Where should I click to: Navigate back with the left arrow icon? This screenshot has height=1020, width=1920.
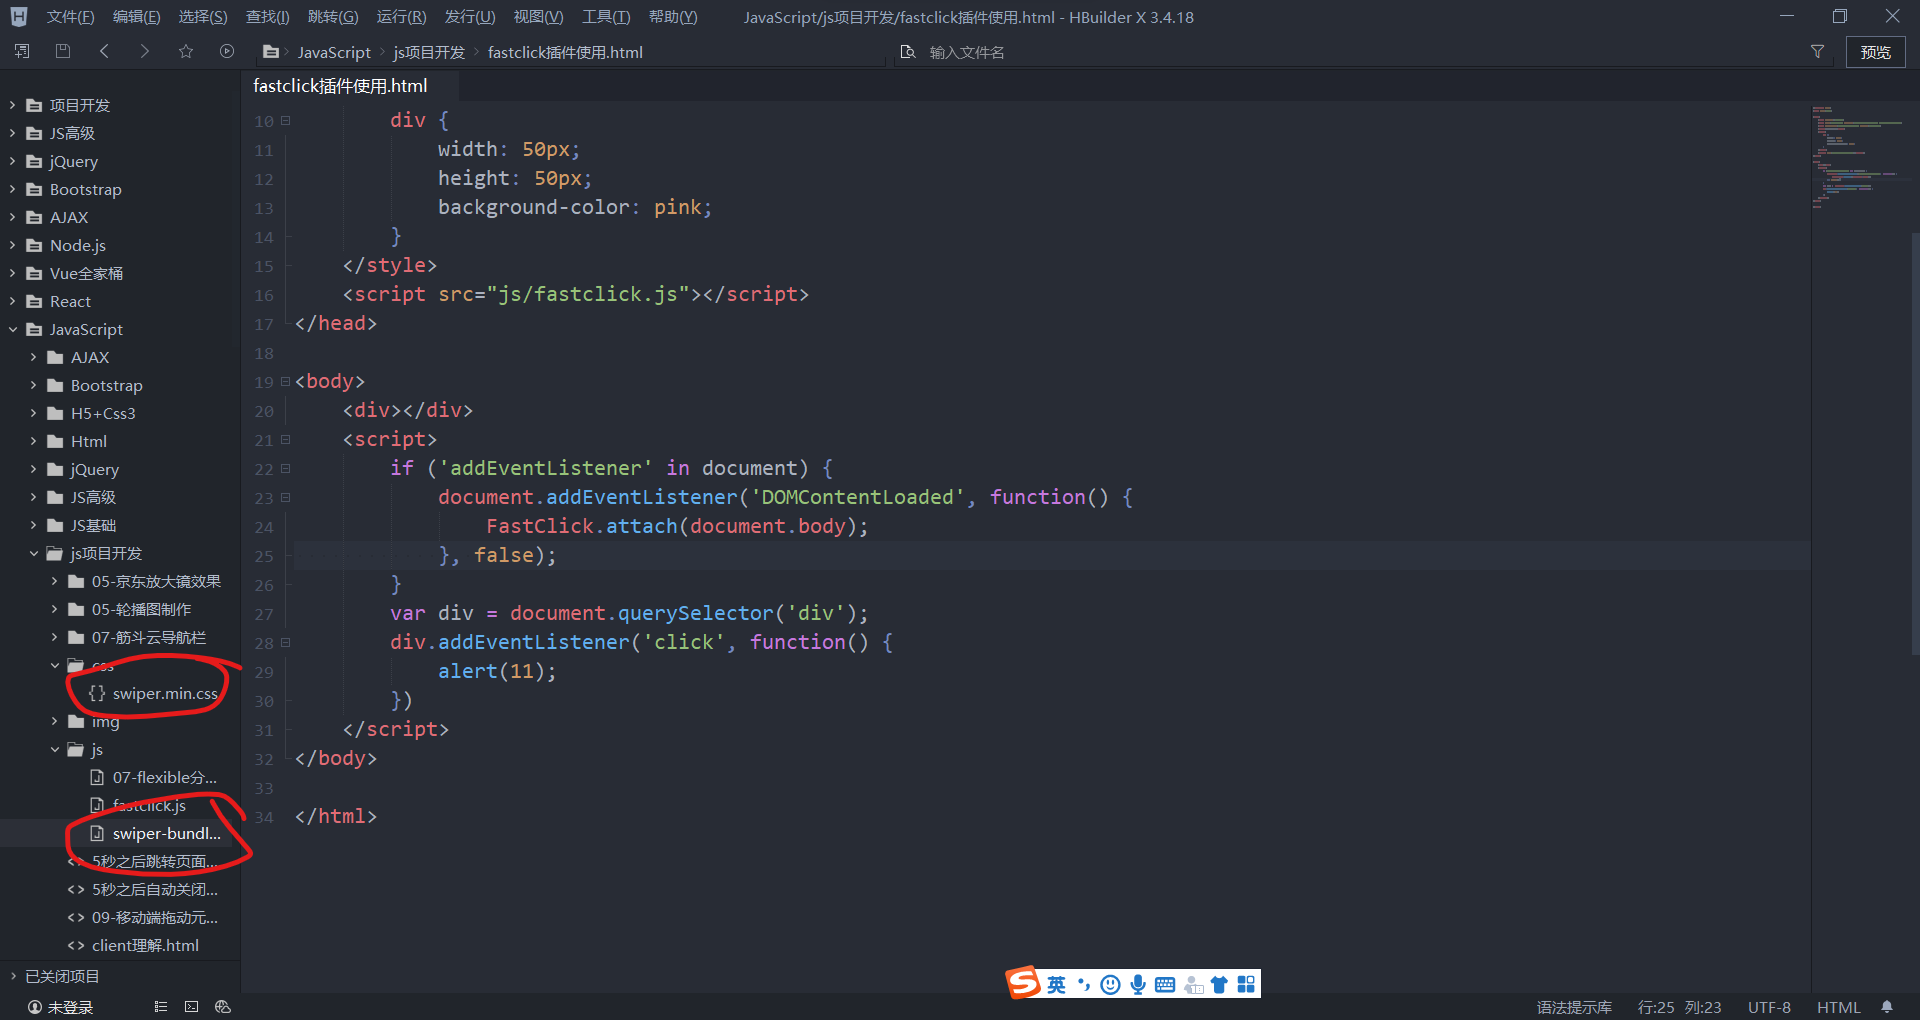click(x=104, y=51)
